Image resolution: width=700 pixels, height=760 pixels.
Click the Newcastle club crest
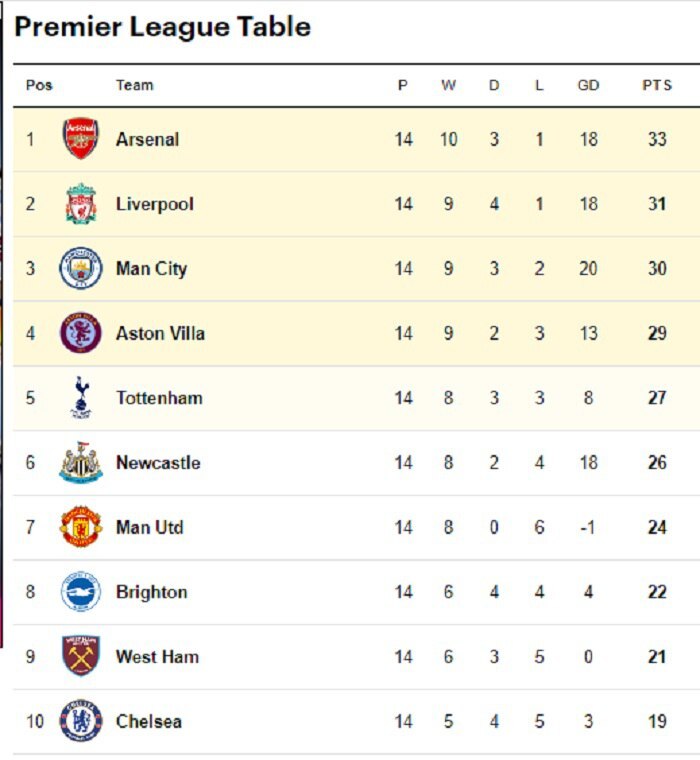[x=81, y=463]
